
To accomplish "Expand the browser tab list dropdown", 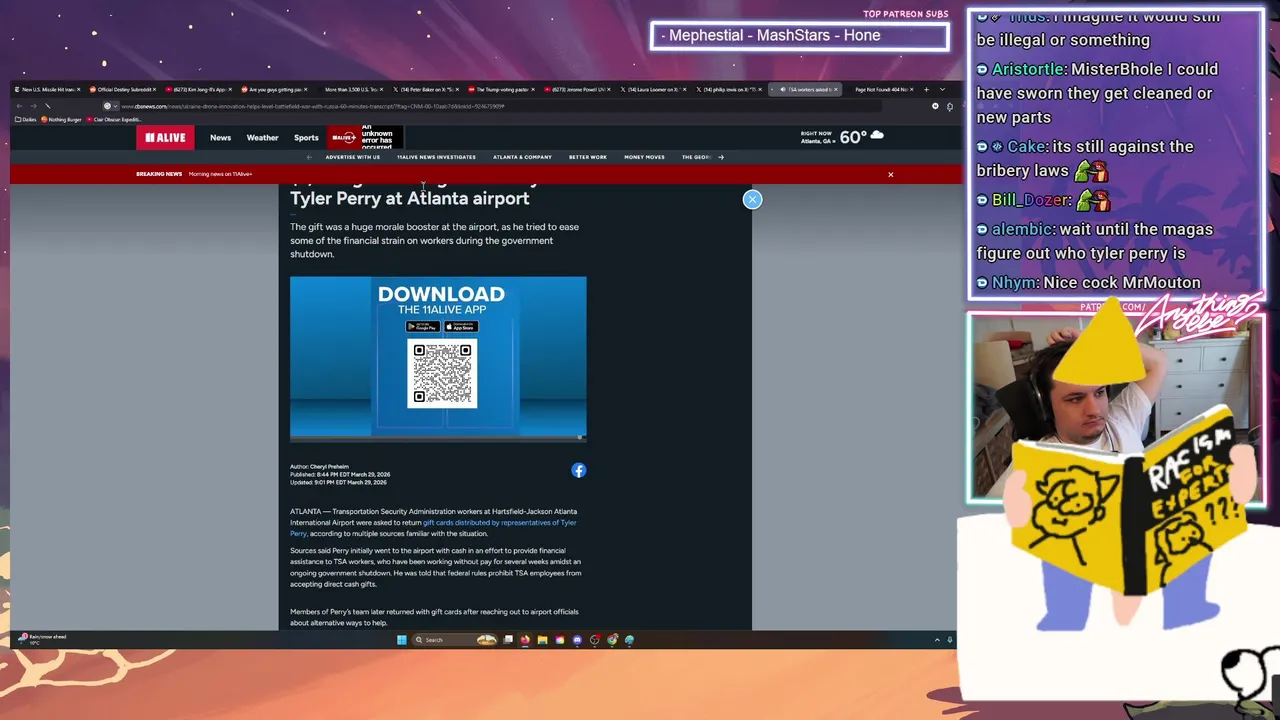I will coord(942,89).
